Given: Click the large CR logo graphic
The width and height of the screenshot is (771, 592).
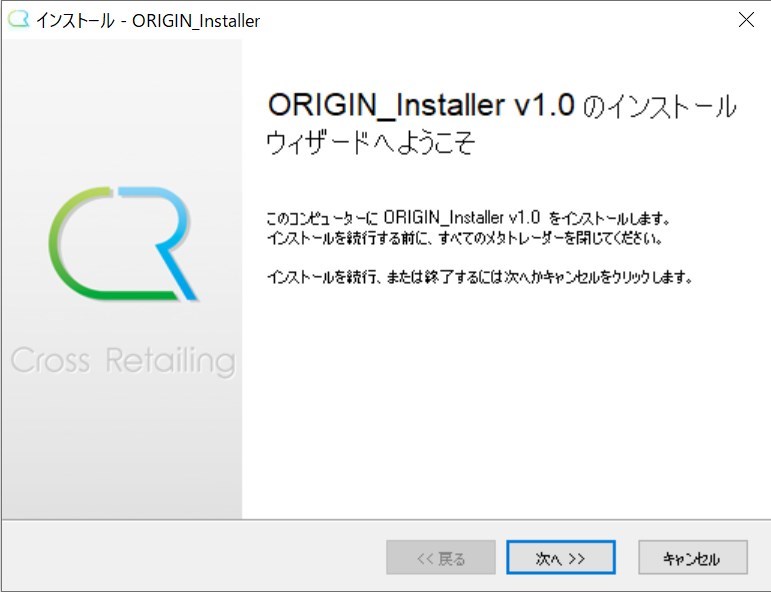Looking at the screenshot, I should coord(123,243).
